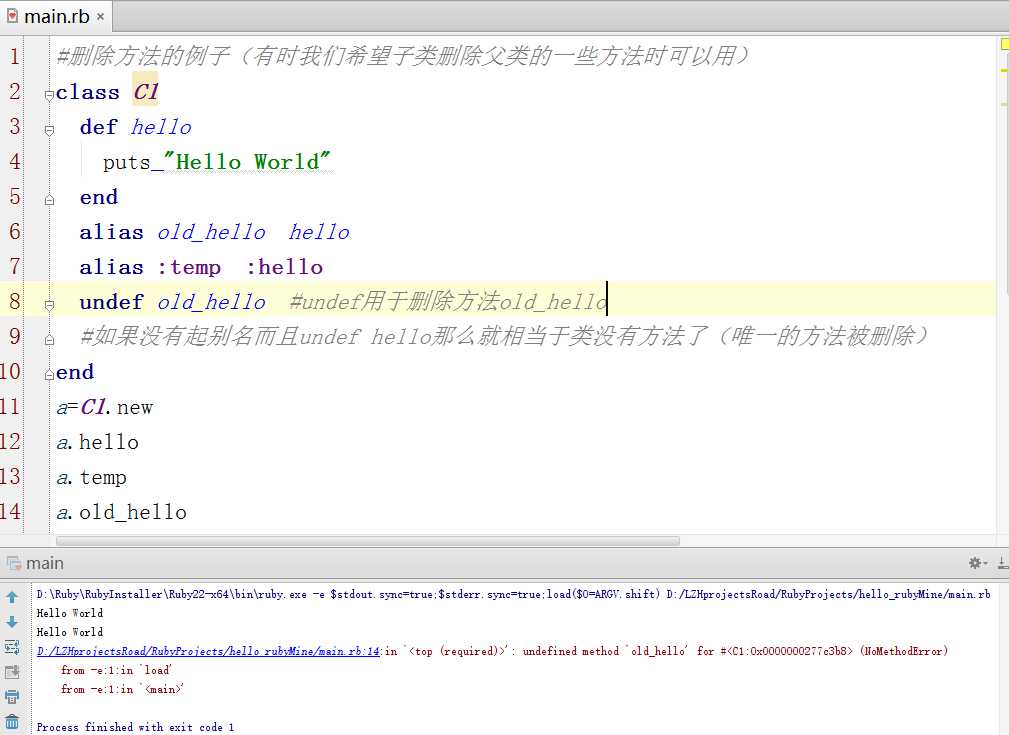Click the a.old_hello call on line 14
Viewport: 1009px width, 735px height.
pos(122,512)
